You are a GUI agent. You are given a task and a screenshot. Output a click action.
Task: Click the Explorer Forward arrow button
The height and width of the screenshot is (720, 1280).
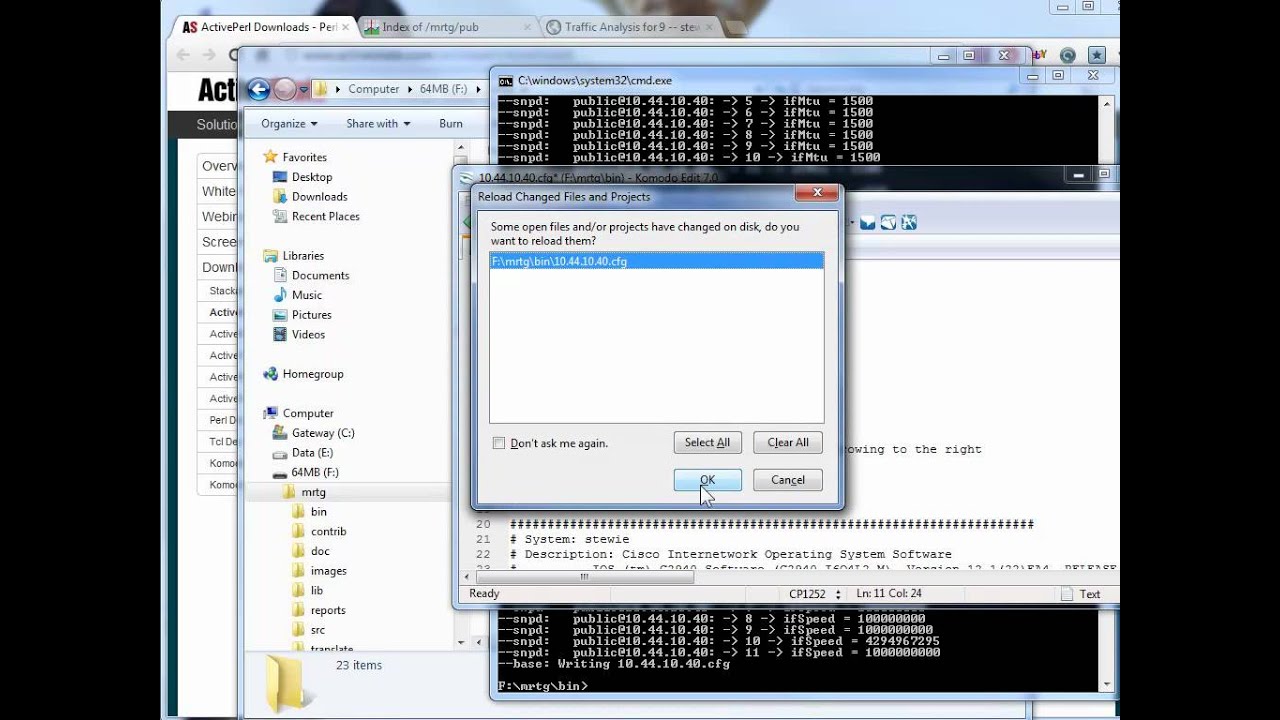[x=285, y=89]
